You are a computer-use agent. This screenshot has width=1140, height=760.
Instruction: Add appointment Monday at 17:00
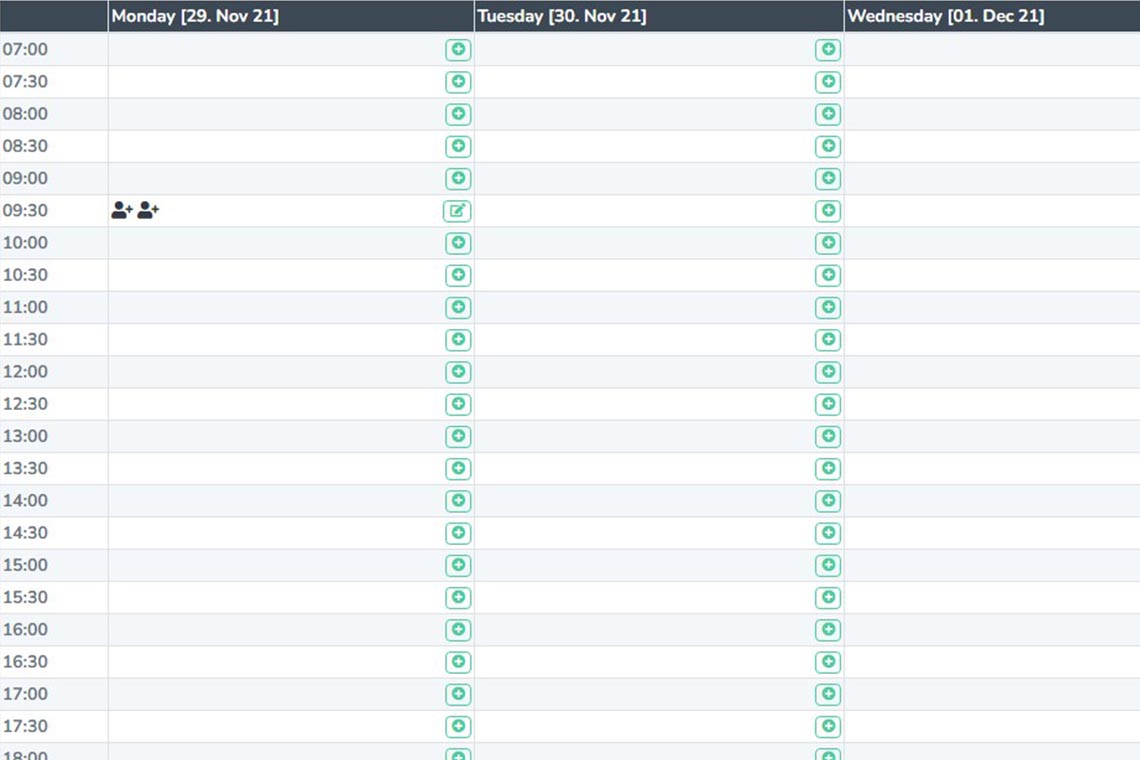458,694
